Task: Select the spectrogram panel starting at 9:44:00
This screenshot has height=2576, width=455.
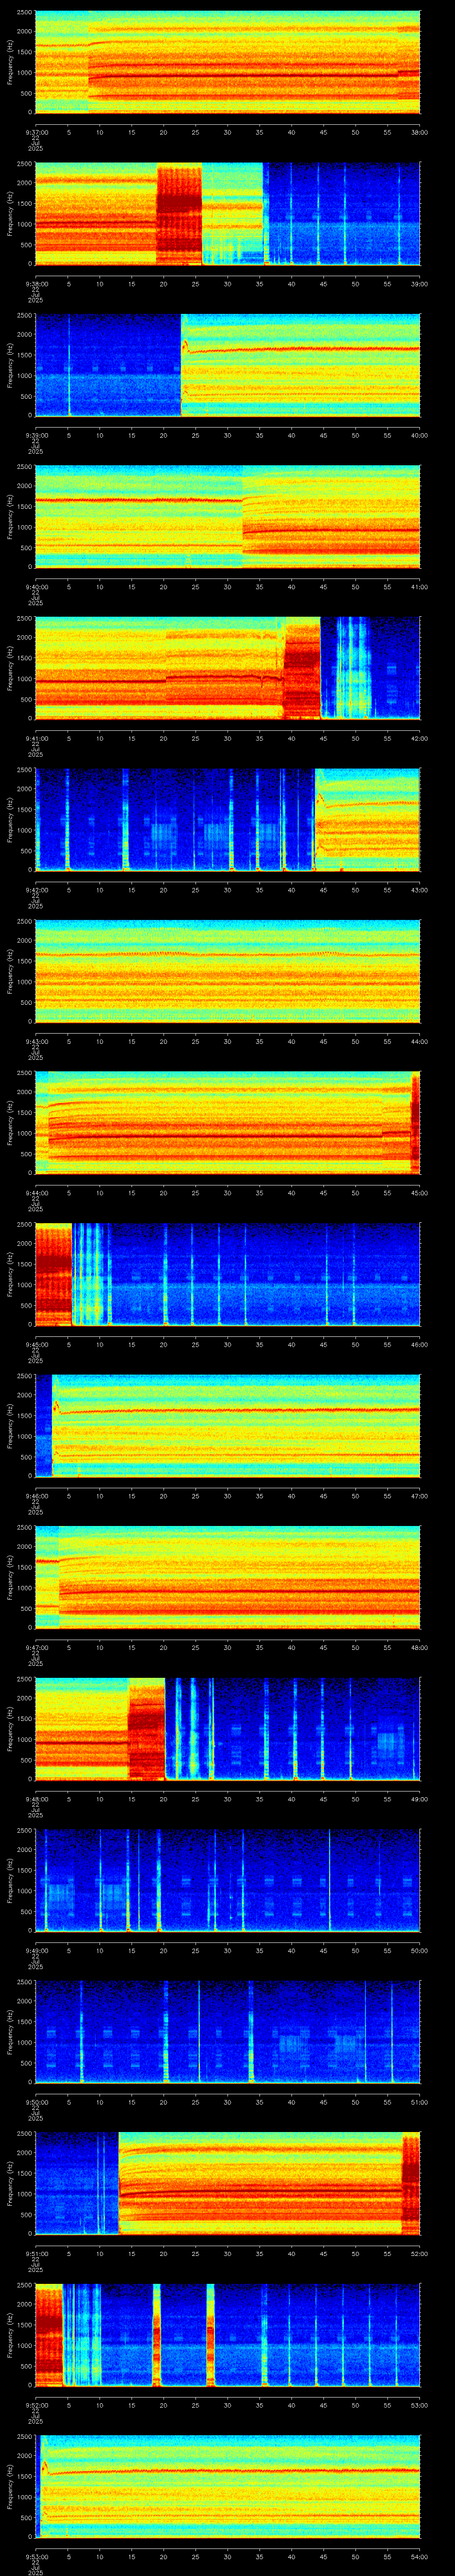Action: click(228, 1123)
